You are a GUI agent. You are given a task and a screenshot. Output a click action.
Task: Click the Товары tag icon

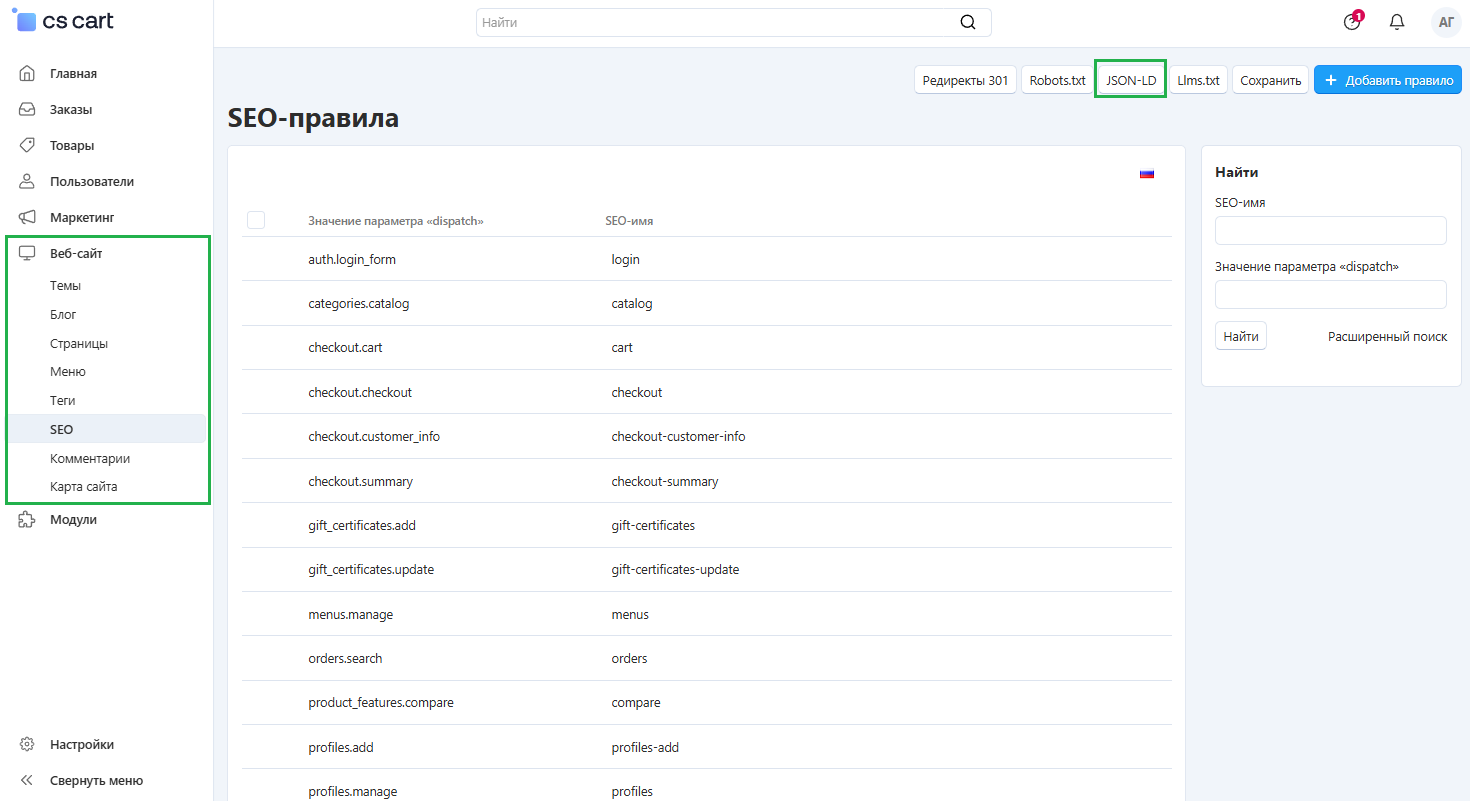tap(28, 145)
